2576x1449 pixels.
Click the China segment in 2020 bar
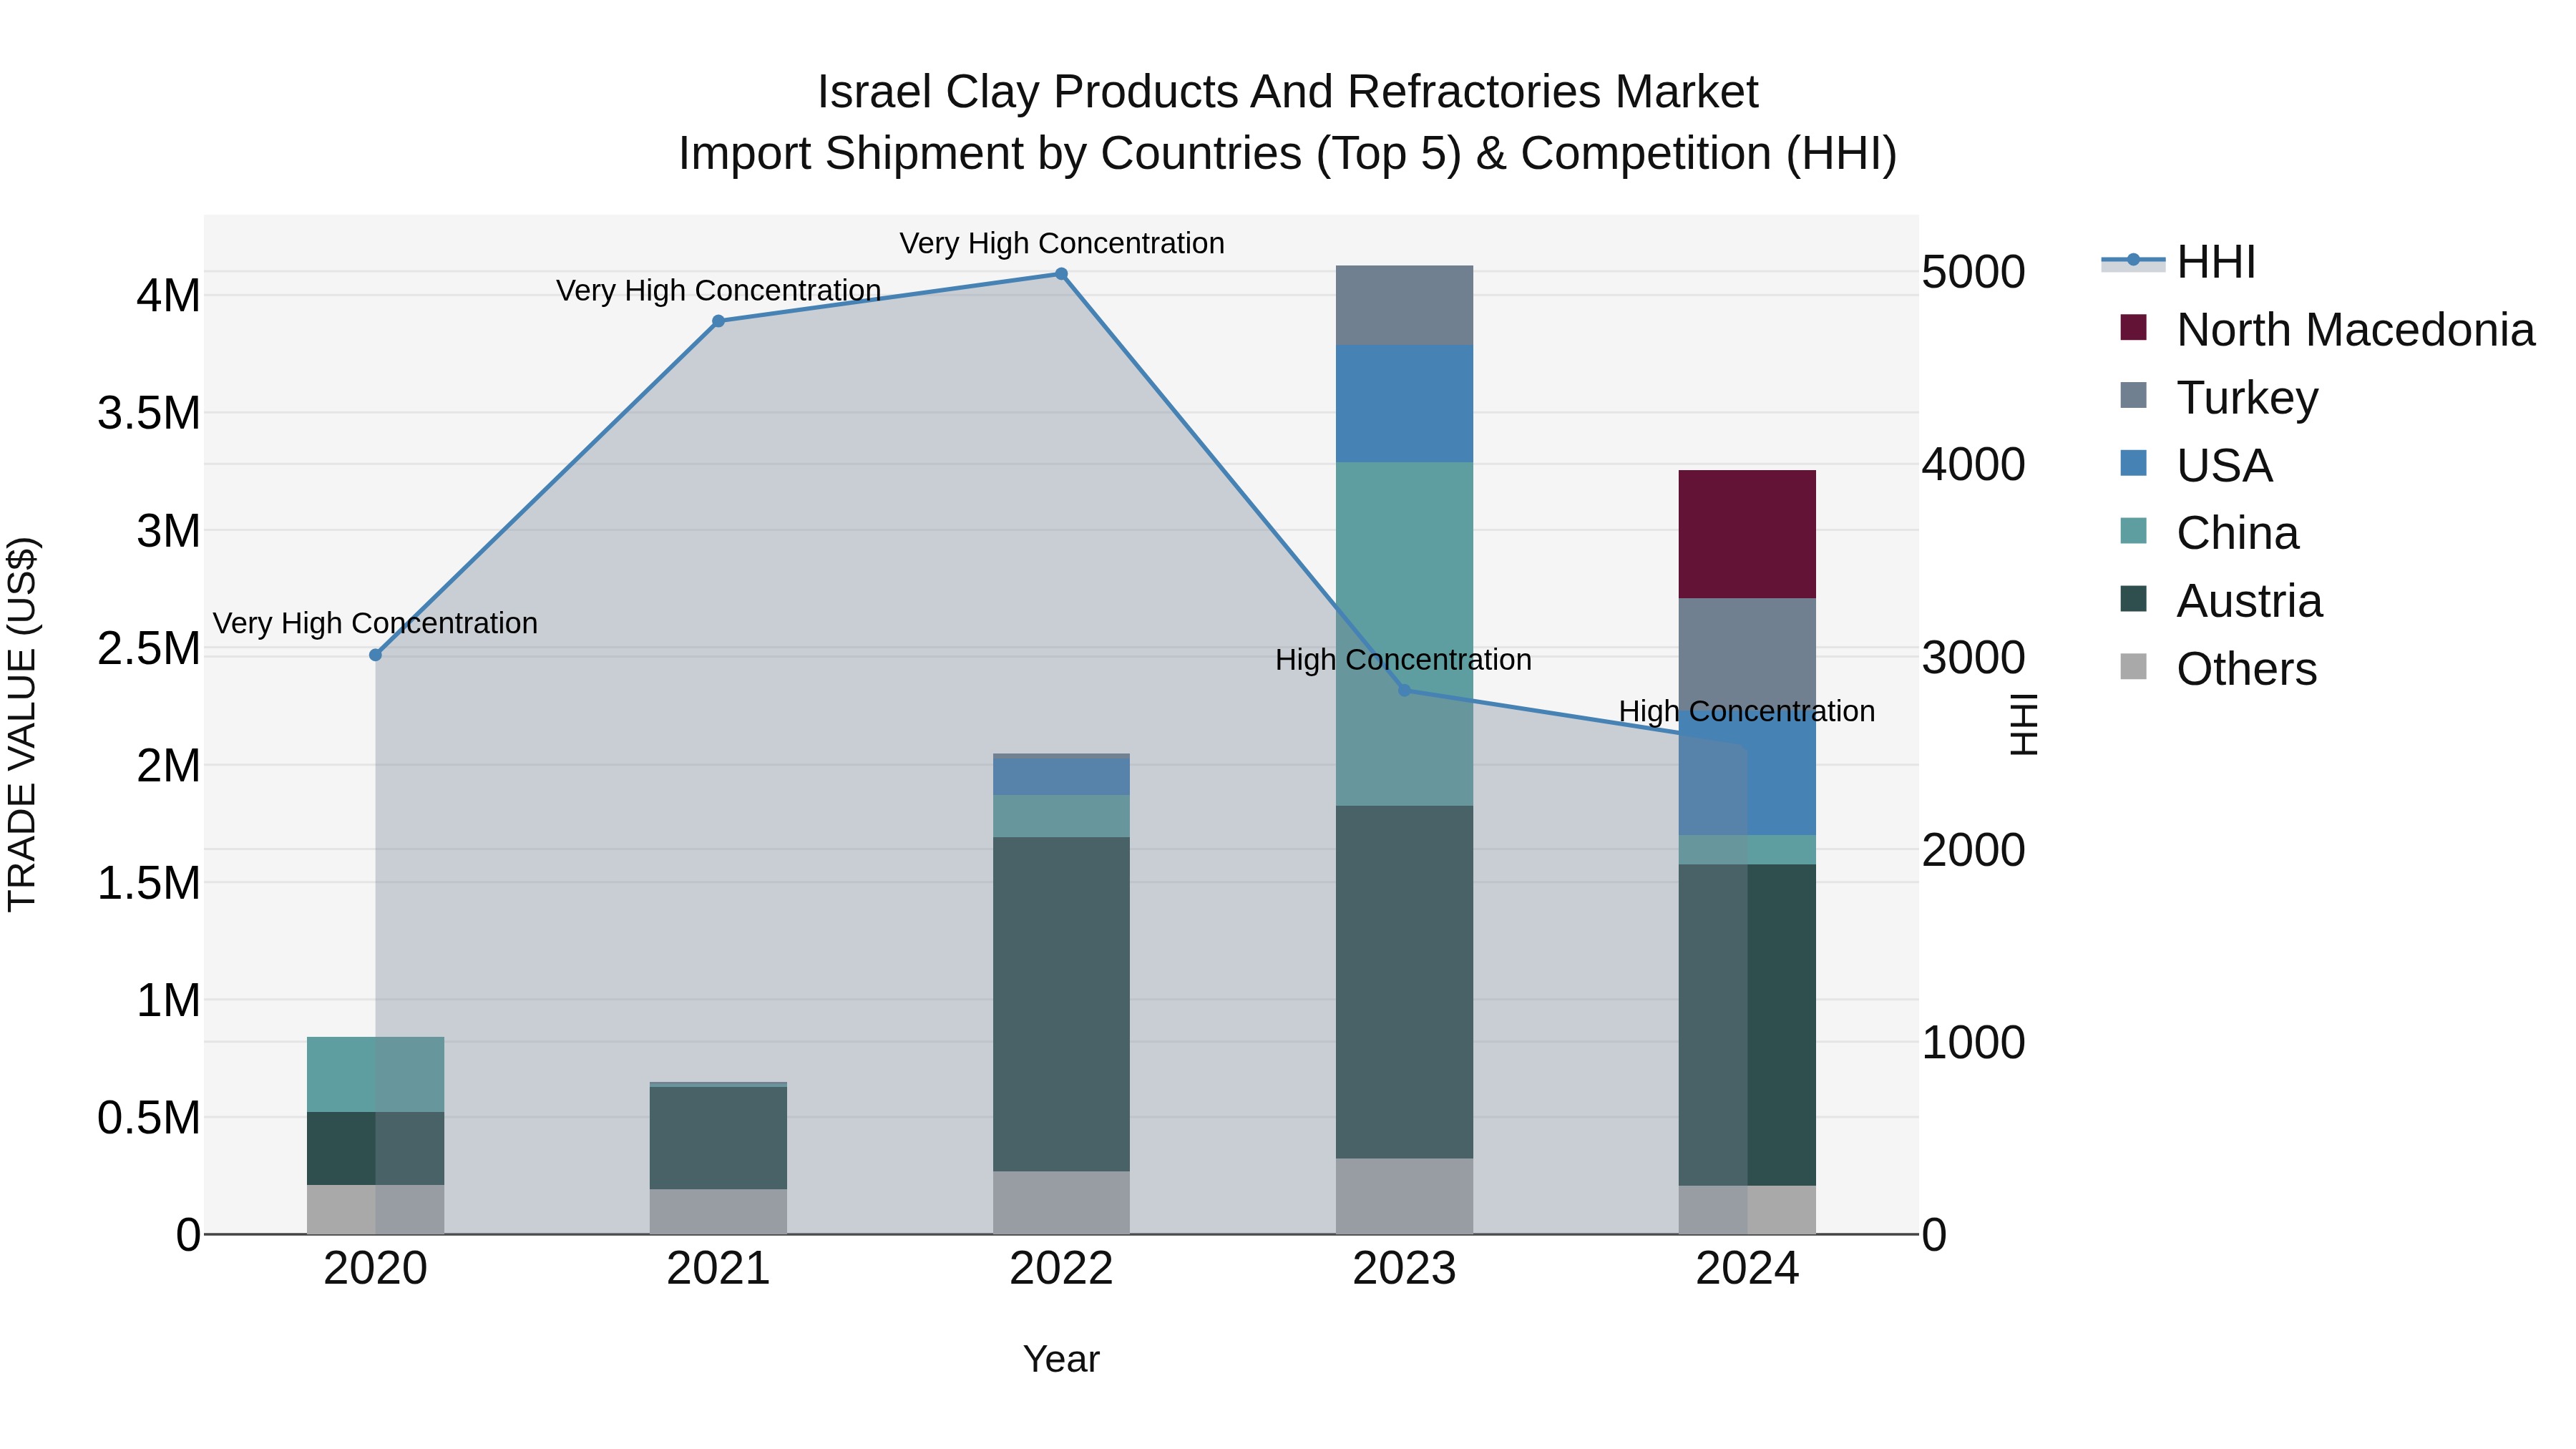pos(376,1074)
